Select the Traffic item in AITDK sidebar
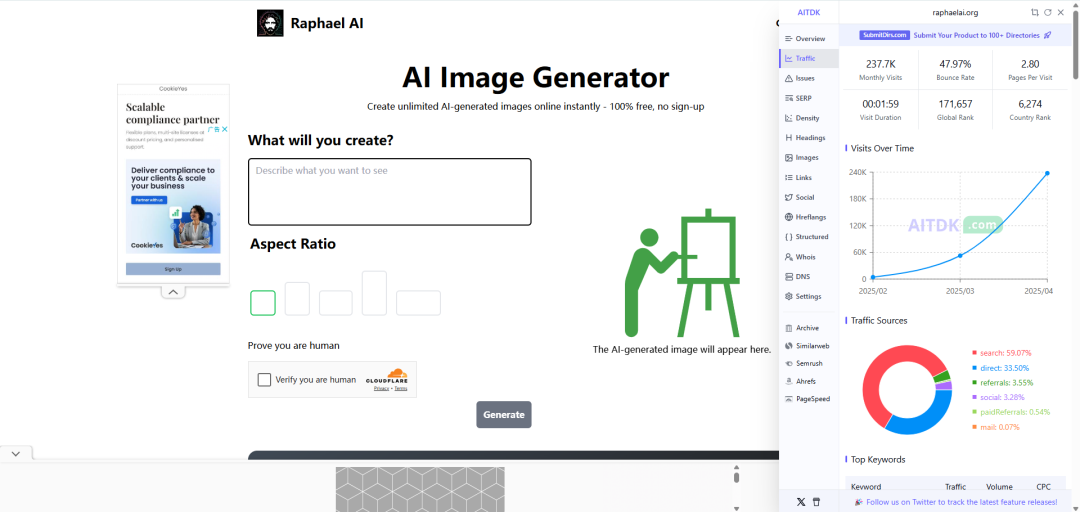The width and height of the screenshot is (1080, 512). [x=809, y=59]
